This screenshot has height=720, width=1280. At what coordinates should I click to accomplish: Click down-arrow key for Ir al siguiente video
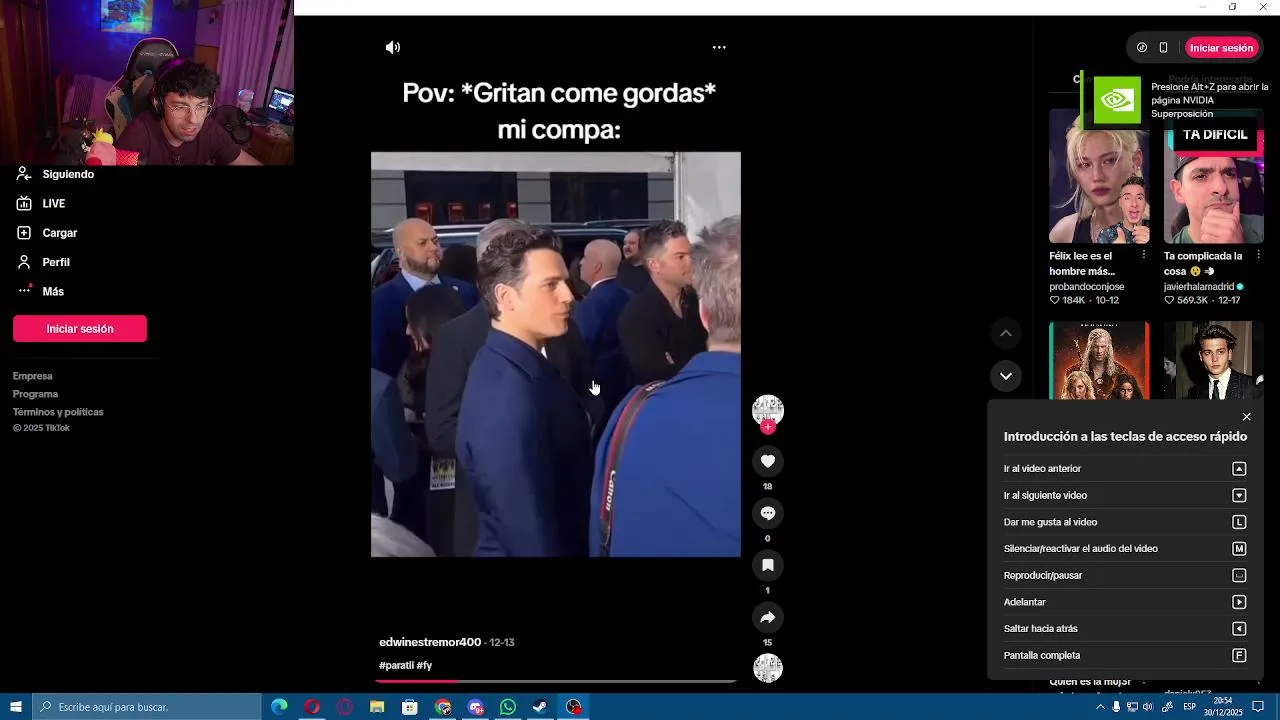(x=1239, y=495)
